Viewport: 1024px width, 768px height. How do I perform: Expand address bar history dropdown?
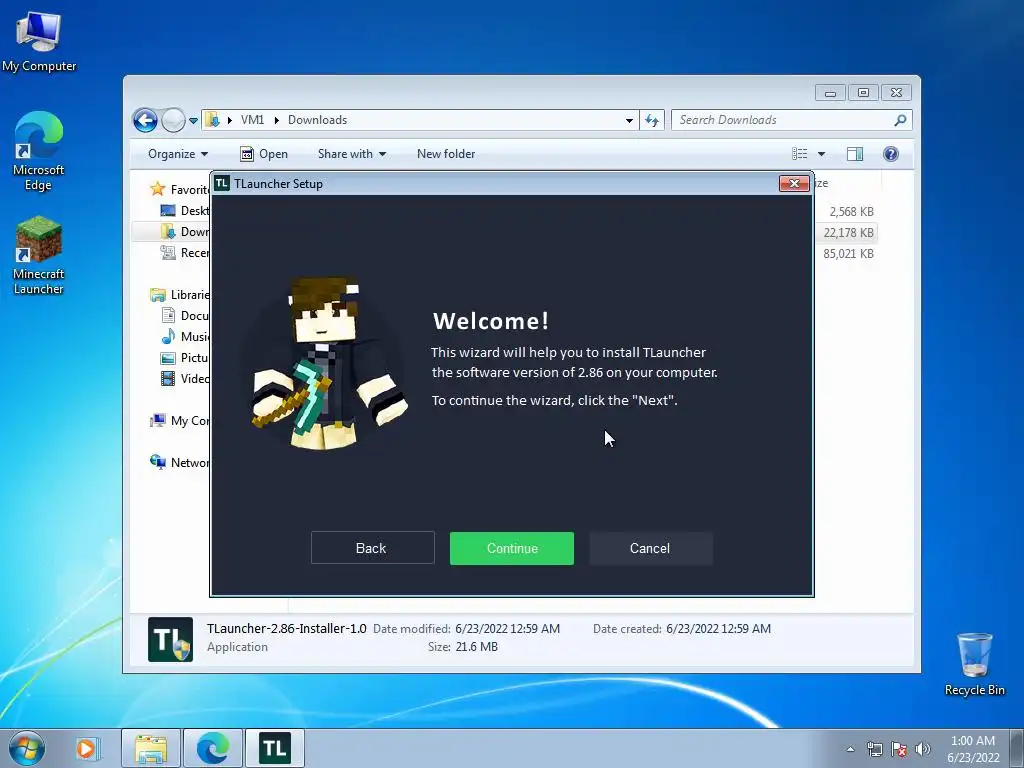pyautogui.click(x=629, y=120)
